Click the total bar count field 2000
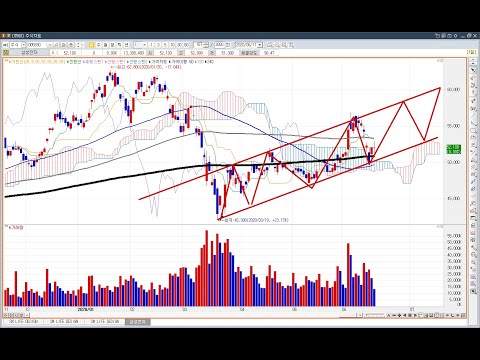The image size is (480, 360). (x=220, y=45)
